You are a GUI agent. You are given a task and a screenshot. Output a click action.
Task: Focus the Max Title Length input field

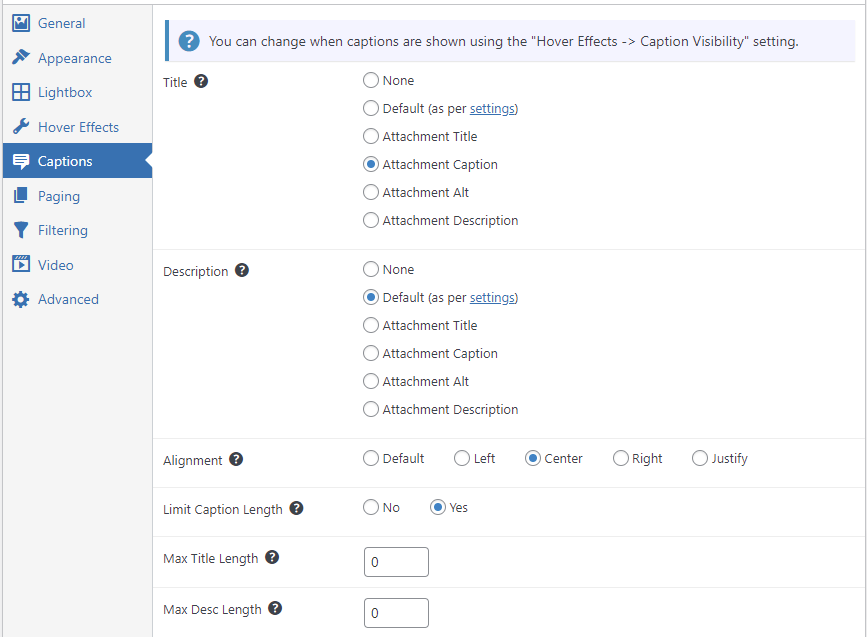[396, 562]
